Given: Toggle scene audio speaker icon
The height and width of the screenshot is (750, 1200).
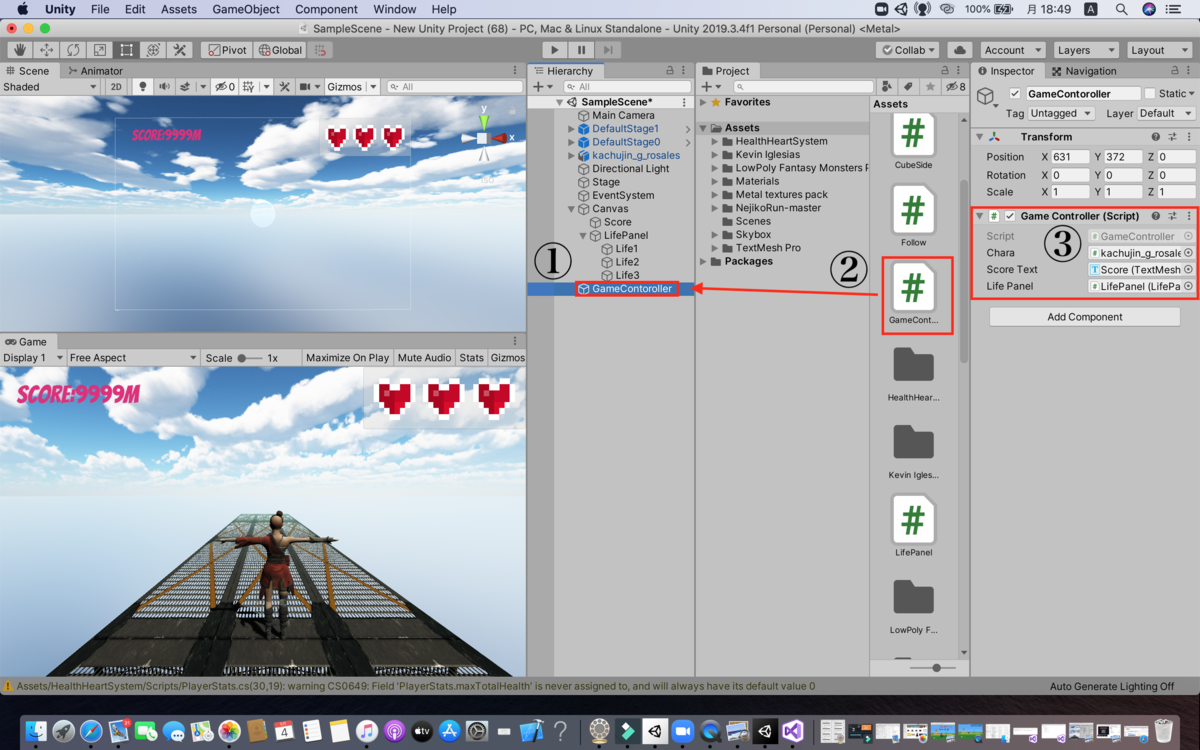Looking at the screenshot, I should coord(164,87).
